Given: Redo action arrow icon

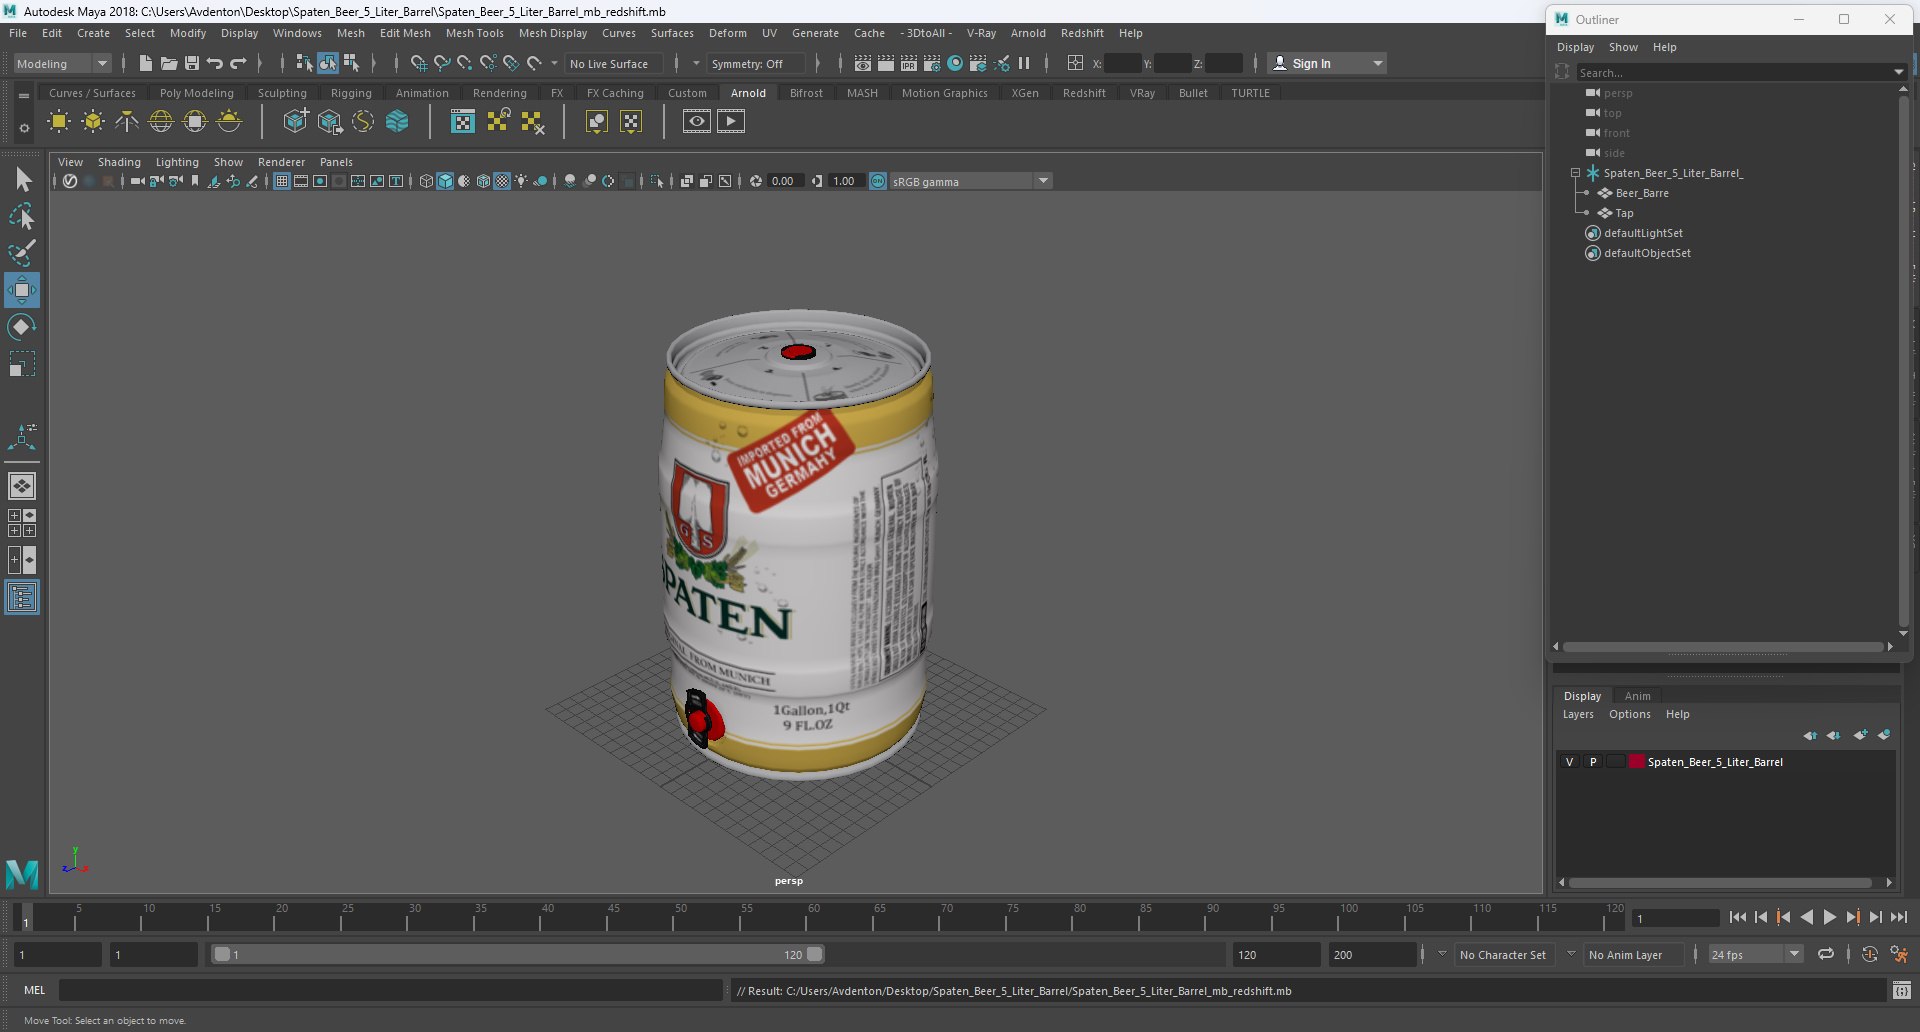Looking at the screenshot, I should click(x=238, y=63).
